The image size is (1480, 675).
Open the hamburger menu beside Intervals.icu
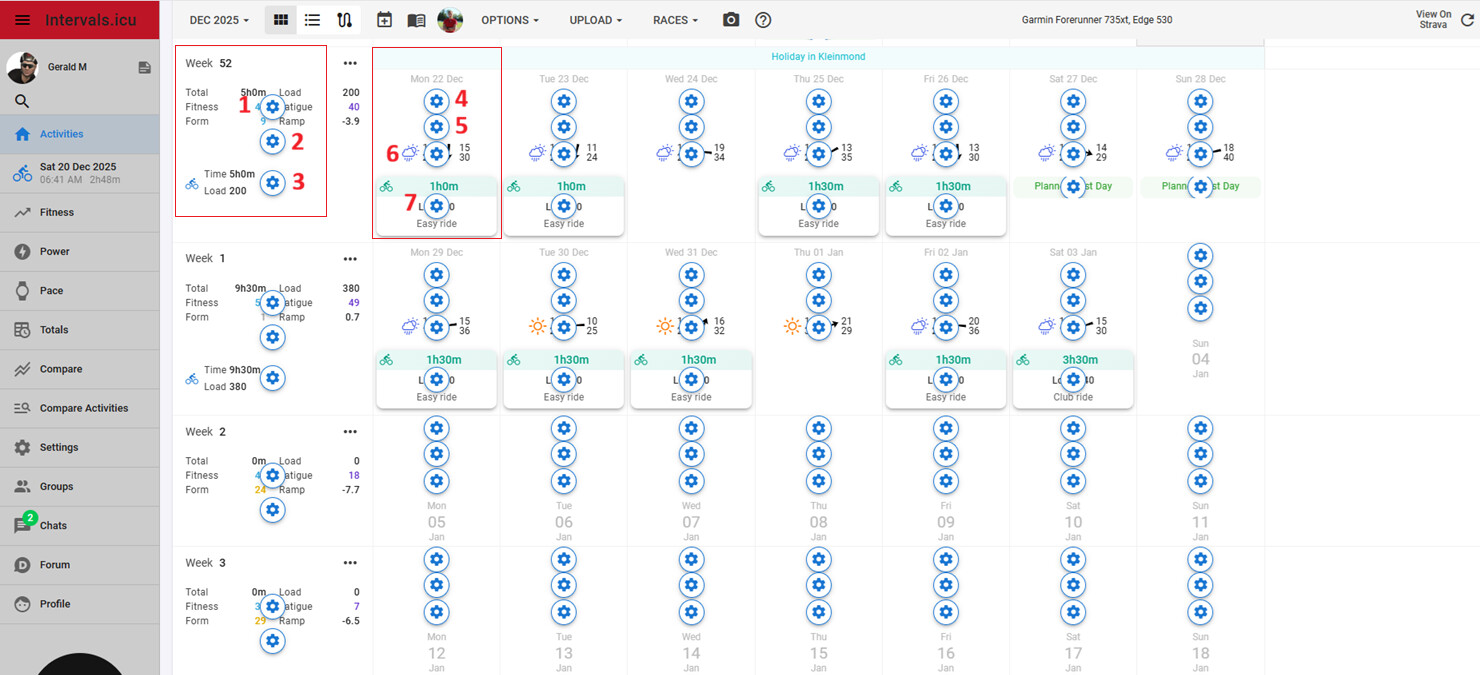(x=22, y=20)
